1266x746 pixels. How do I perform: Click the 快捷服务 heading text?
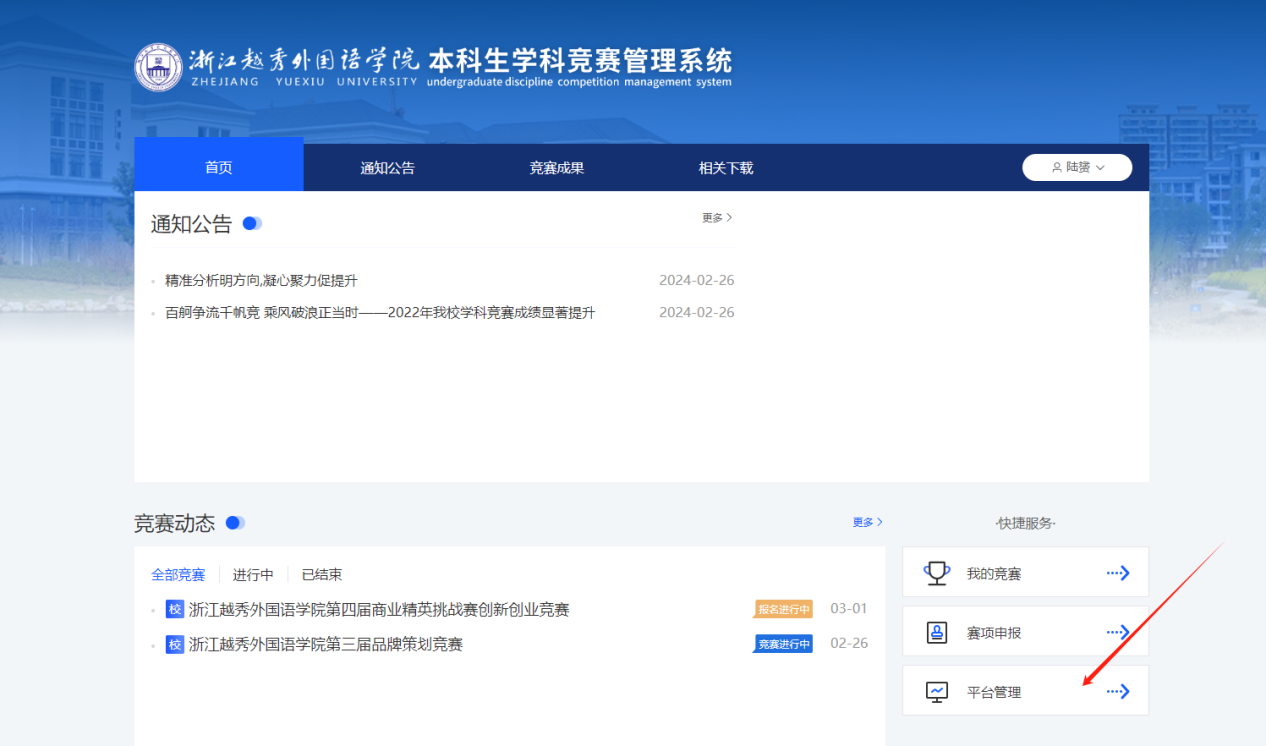(1026, 523)
